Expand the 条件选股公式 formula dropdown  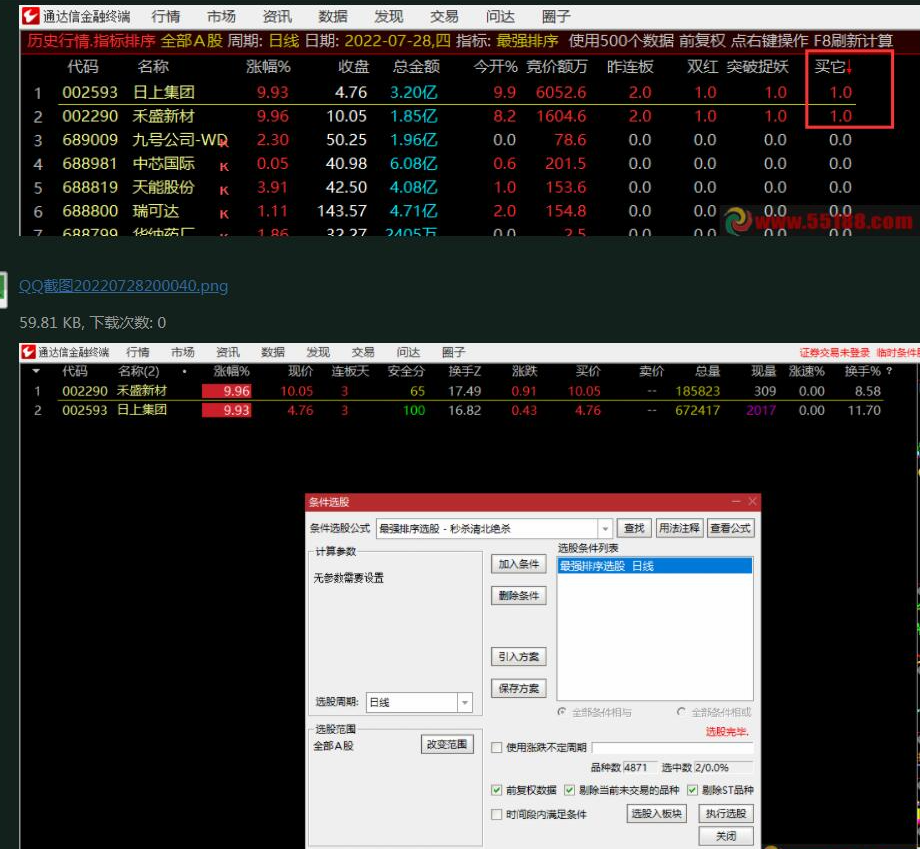coord(605,529)
